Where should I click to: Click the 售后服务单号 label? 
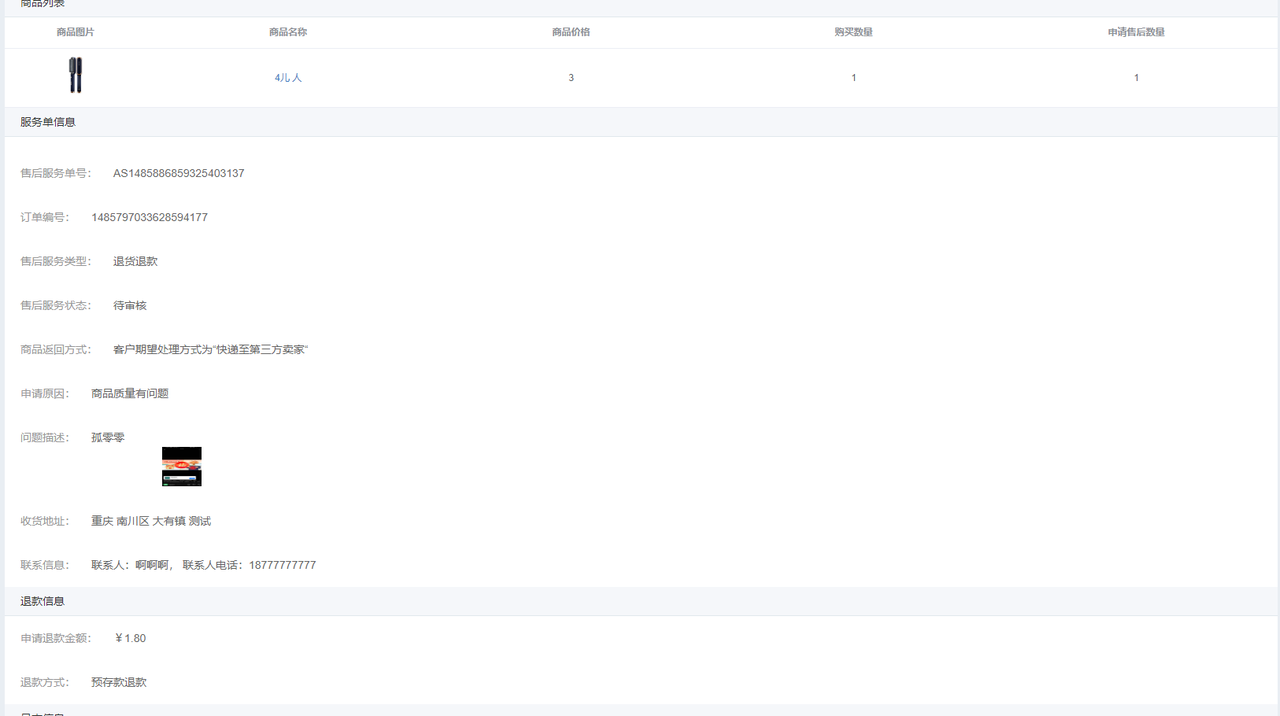56,174
